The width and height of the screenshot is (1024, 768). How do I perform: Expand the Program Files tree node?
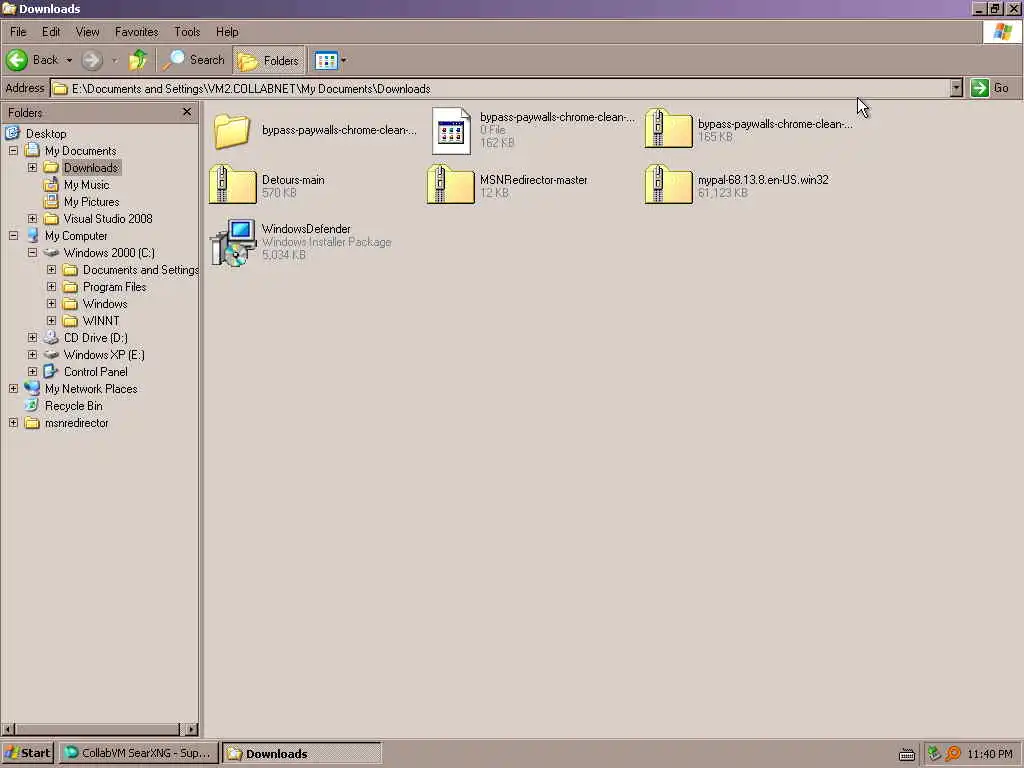[51, 287]
